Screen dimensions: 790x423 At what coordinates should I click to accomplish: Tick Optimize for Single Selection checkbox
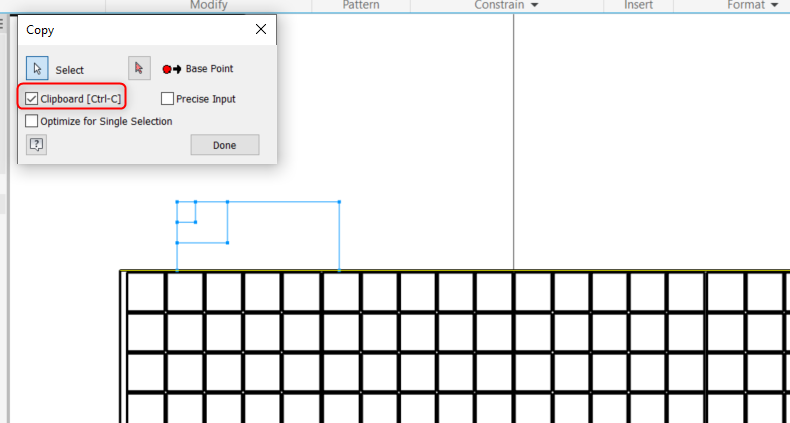[x=33, y=121]
